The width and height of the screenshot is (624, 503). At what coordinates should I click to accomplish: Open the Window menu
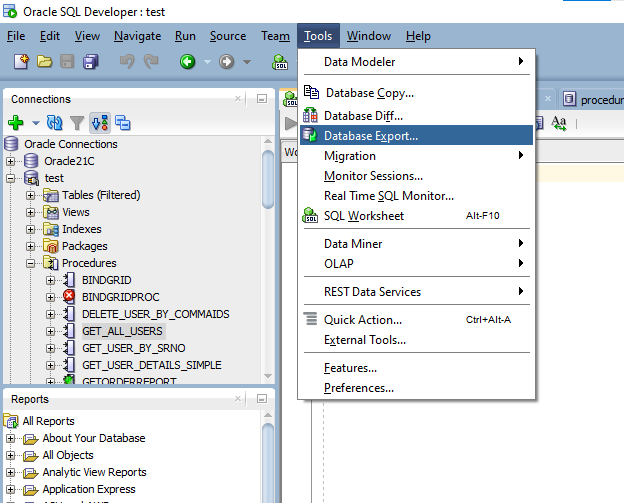(369, 36)
